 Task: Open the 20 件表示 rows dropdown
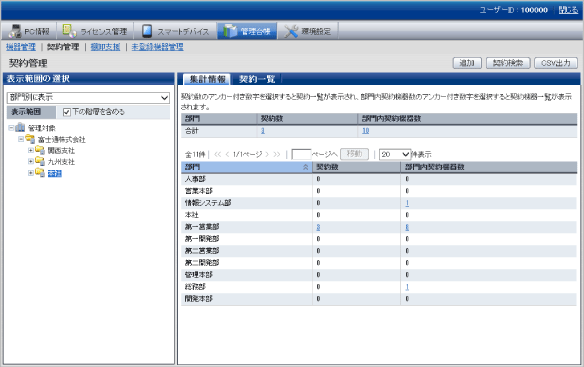click(395, 154)
